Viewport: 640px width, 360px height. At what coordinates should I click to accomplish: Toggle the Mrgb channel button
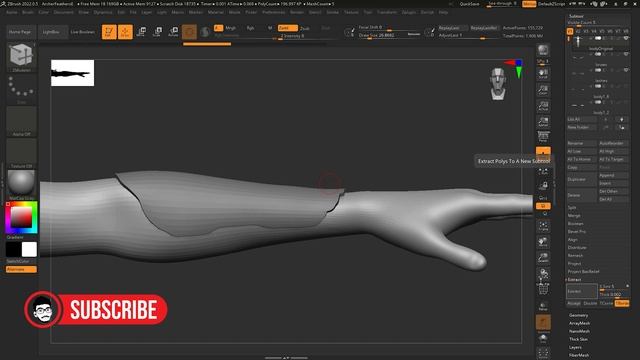[x=231, y=28]
